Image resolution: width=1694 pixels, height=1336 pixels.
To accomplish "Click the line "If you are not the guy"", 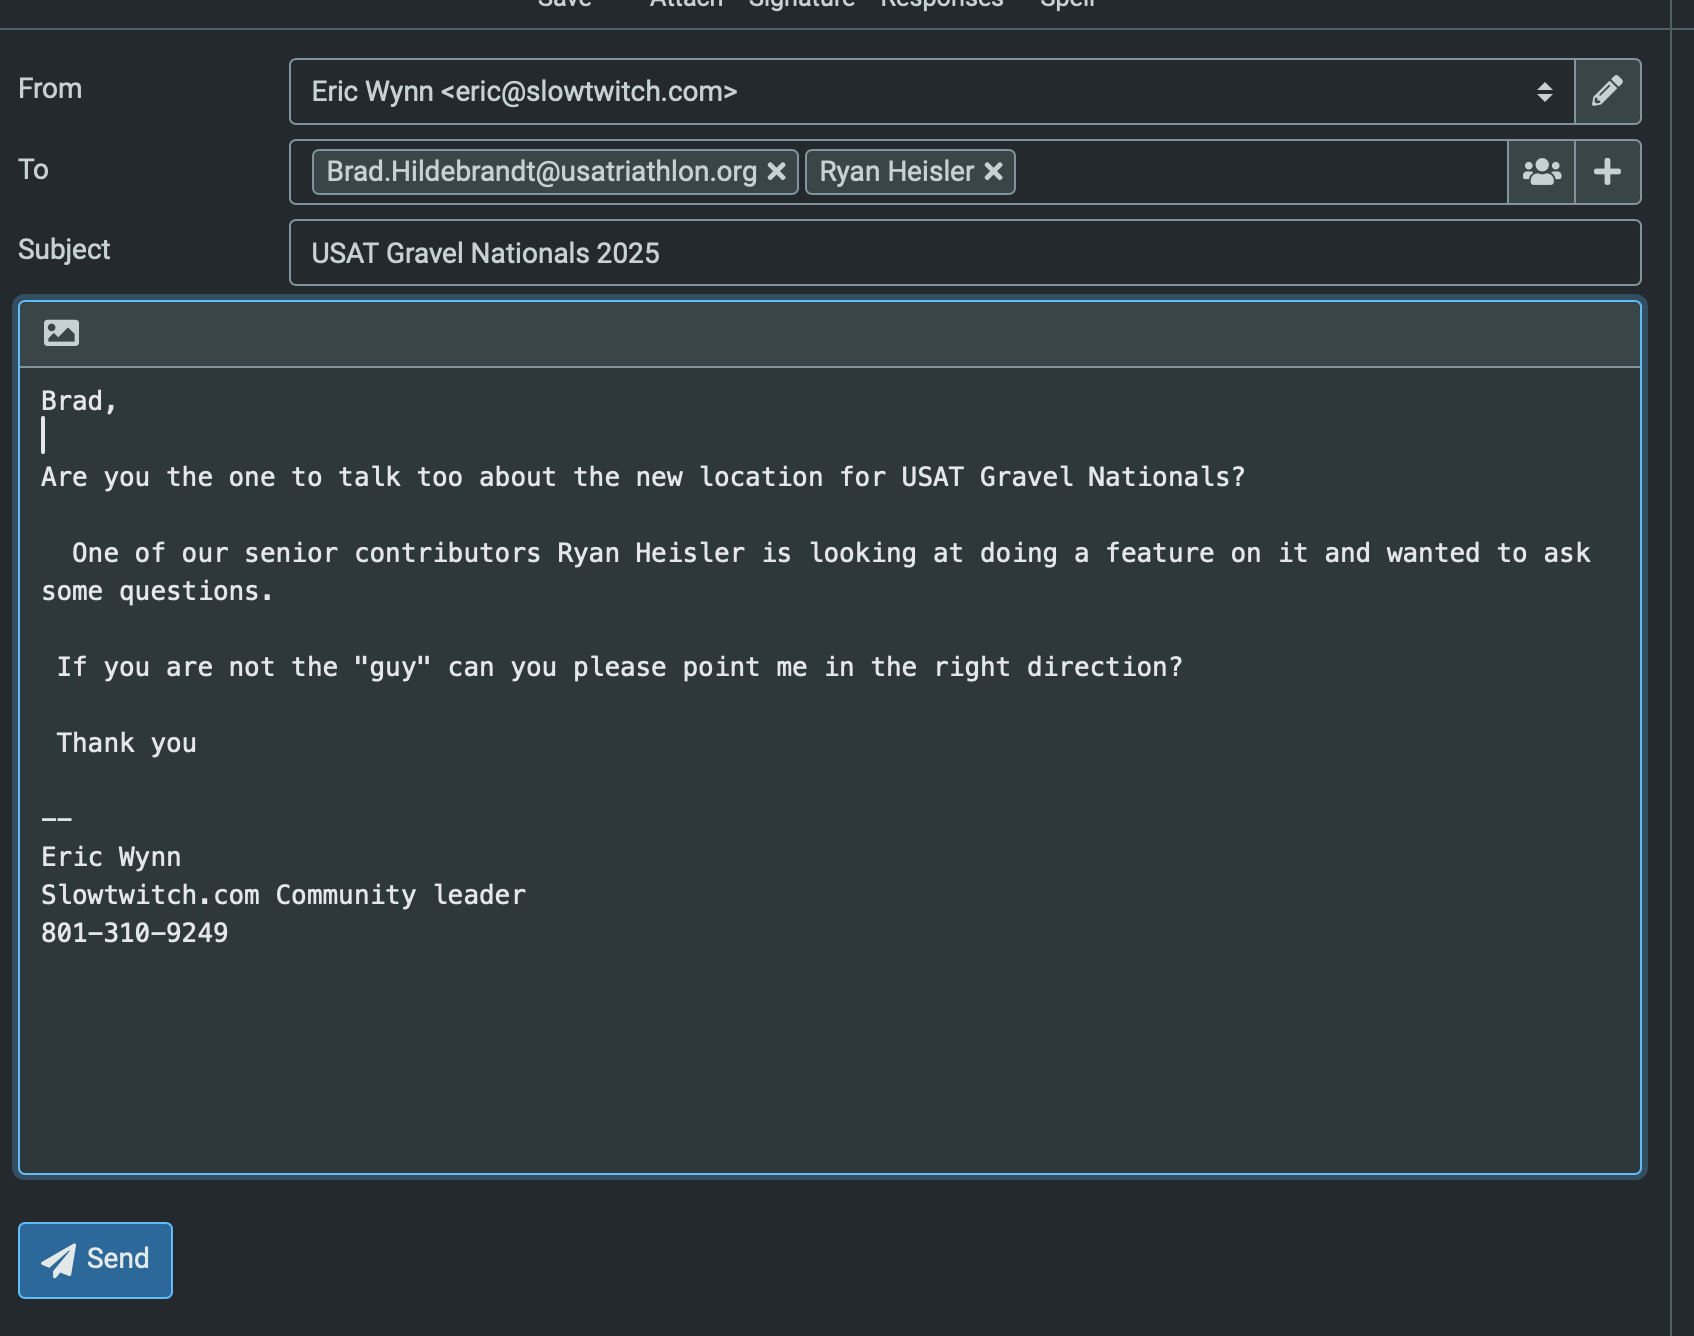I will 619,667.
